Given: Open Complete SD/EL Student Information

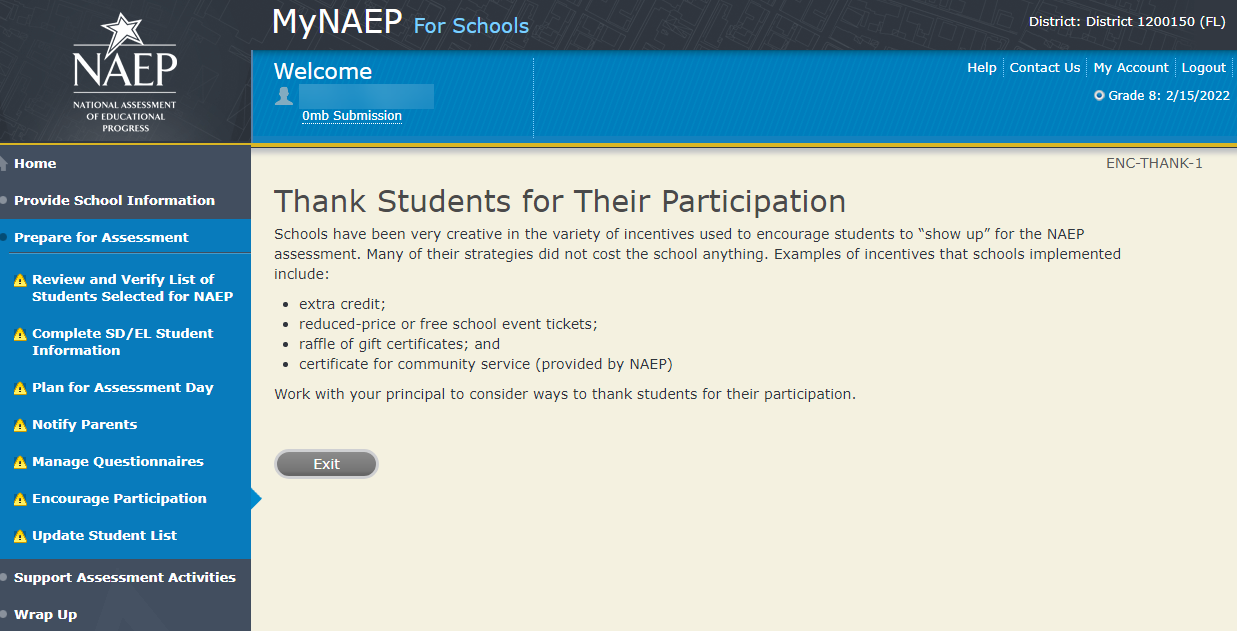Looking at the screenshot, I should click(122, 342).
